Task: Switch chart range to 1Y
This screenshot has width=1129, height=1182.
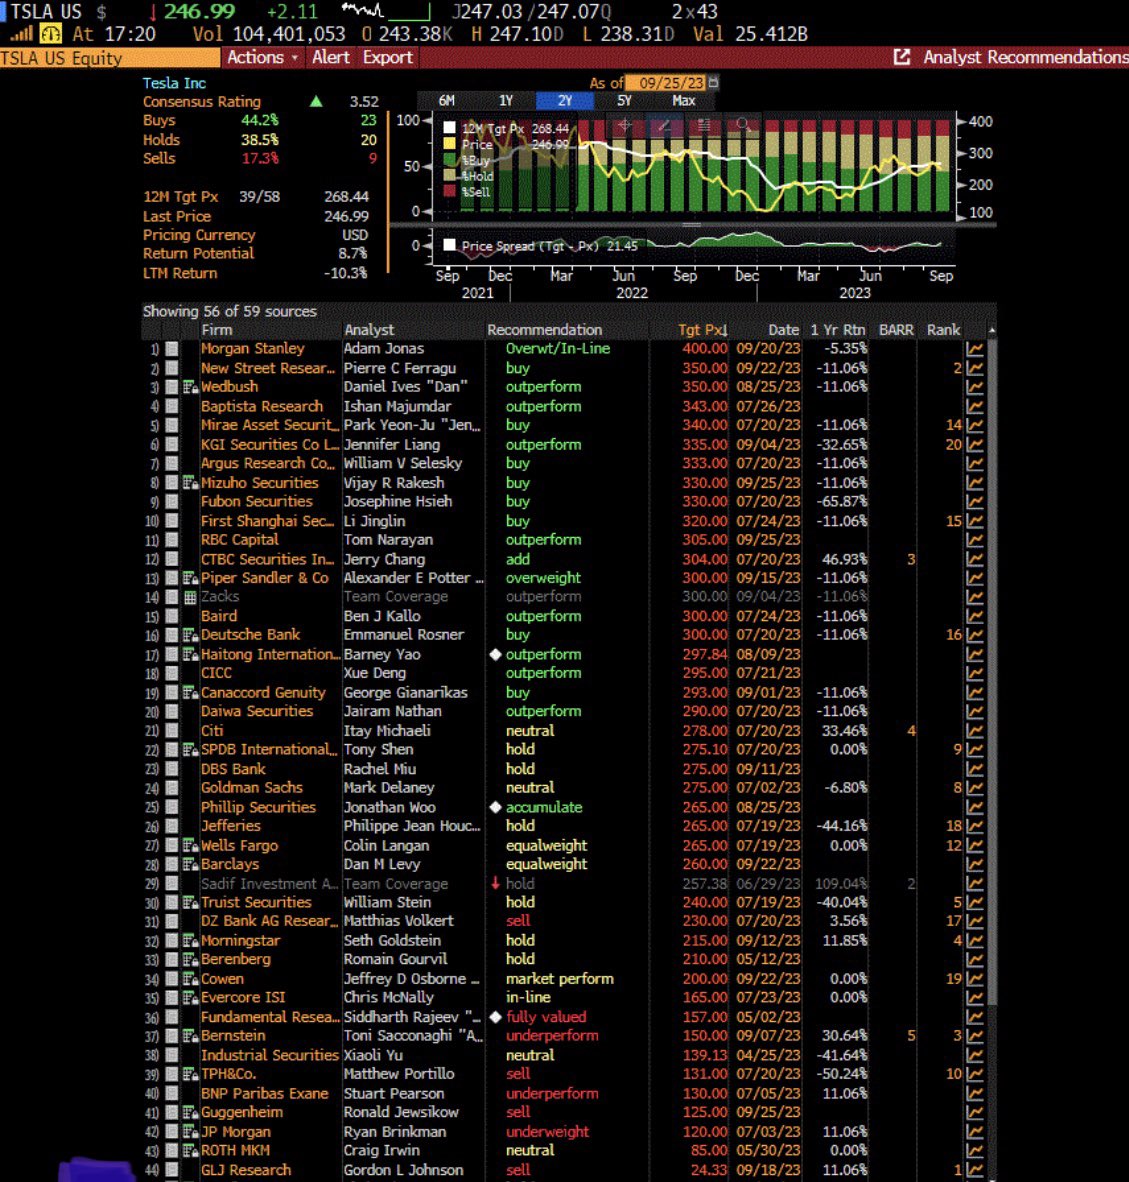Action: click(x=506, y=100)
